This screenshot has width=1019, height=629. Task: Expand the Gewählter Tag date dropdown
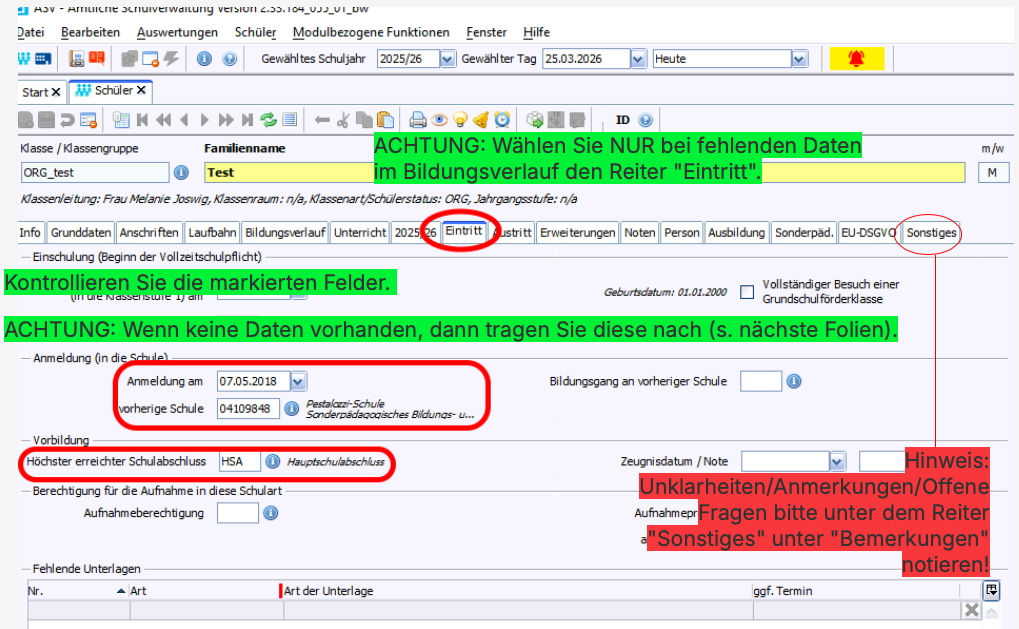(638, 59)
